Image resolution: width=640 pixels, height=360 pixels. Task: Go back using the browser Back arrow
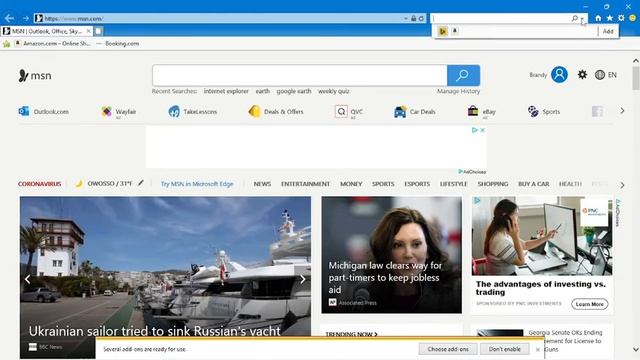pos(9,18)
